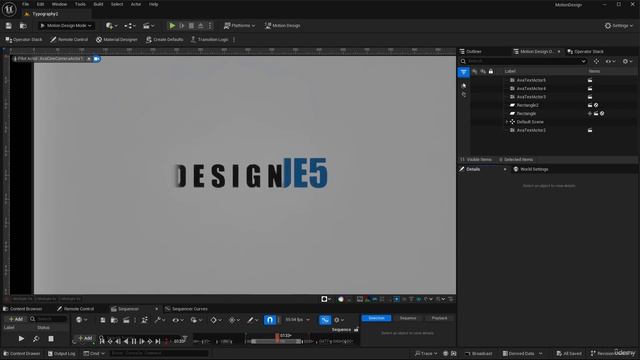The height and width of the screenshot is (360, 640).
Task: Open the World Settings tab
Action: (531, 169)
